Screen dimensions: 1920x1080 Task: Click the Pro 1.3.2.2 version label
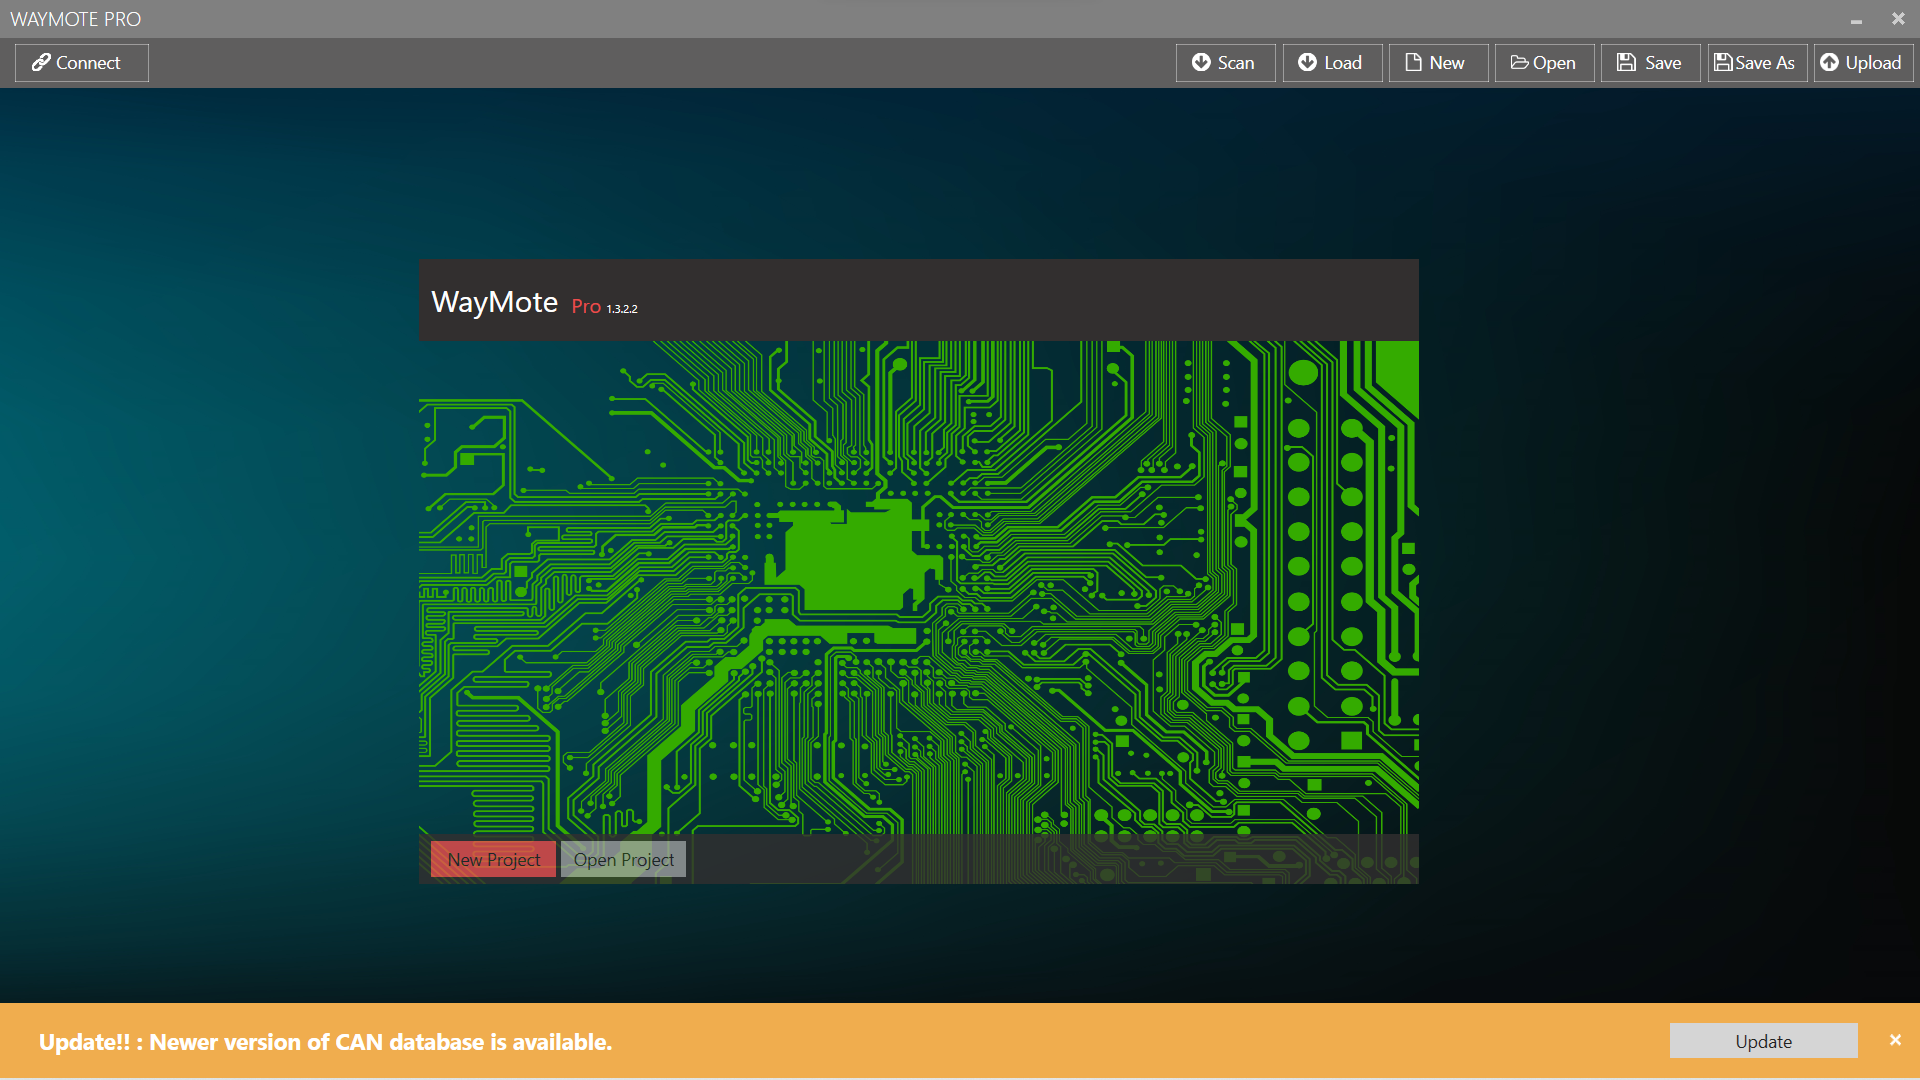click(604, 307)
